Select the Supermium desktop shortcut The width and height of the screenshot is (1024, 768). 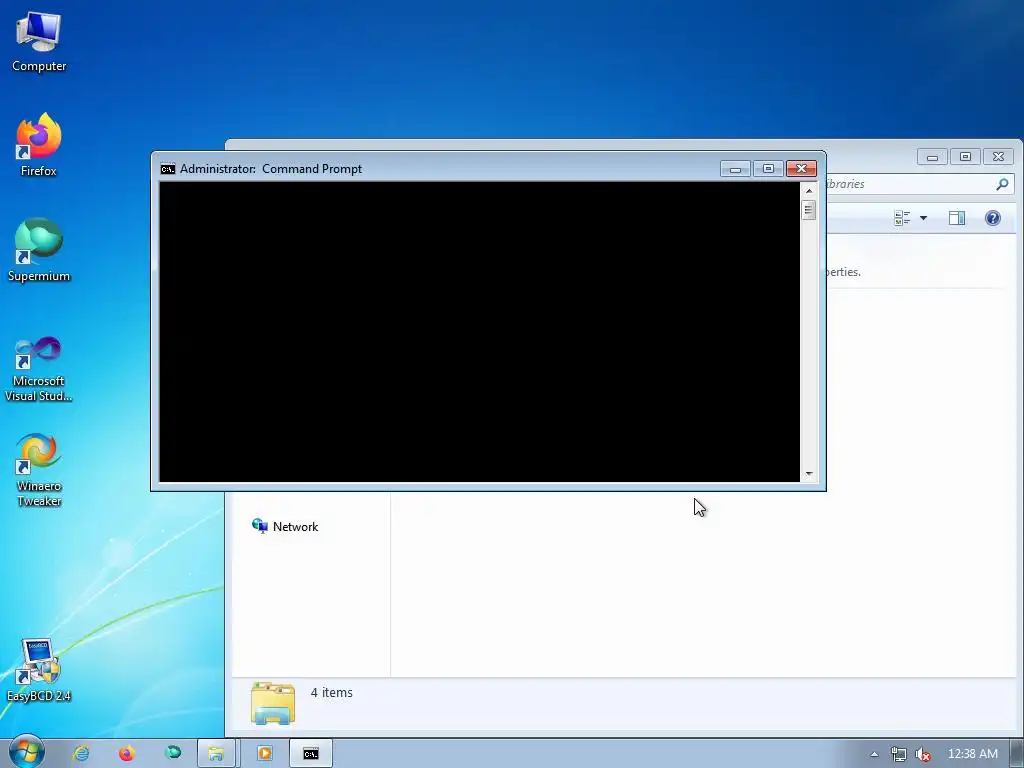39,250
